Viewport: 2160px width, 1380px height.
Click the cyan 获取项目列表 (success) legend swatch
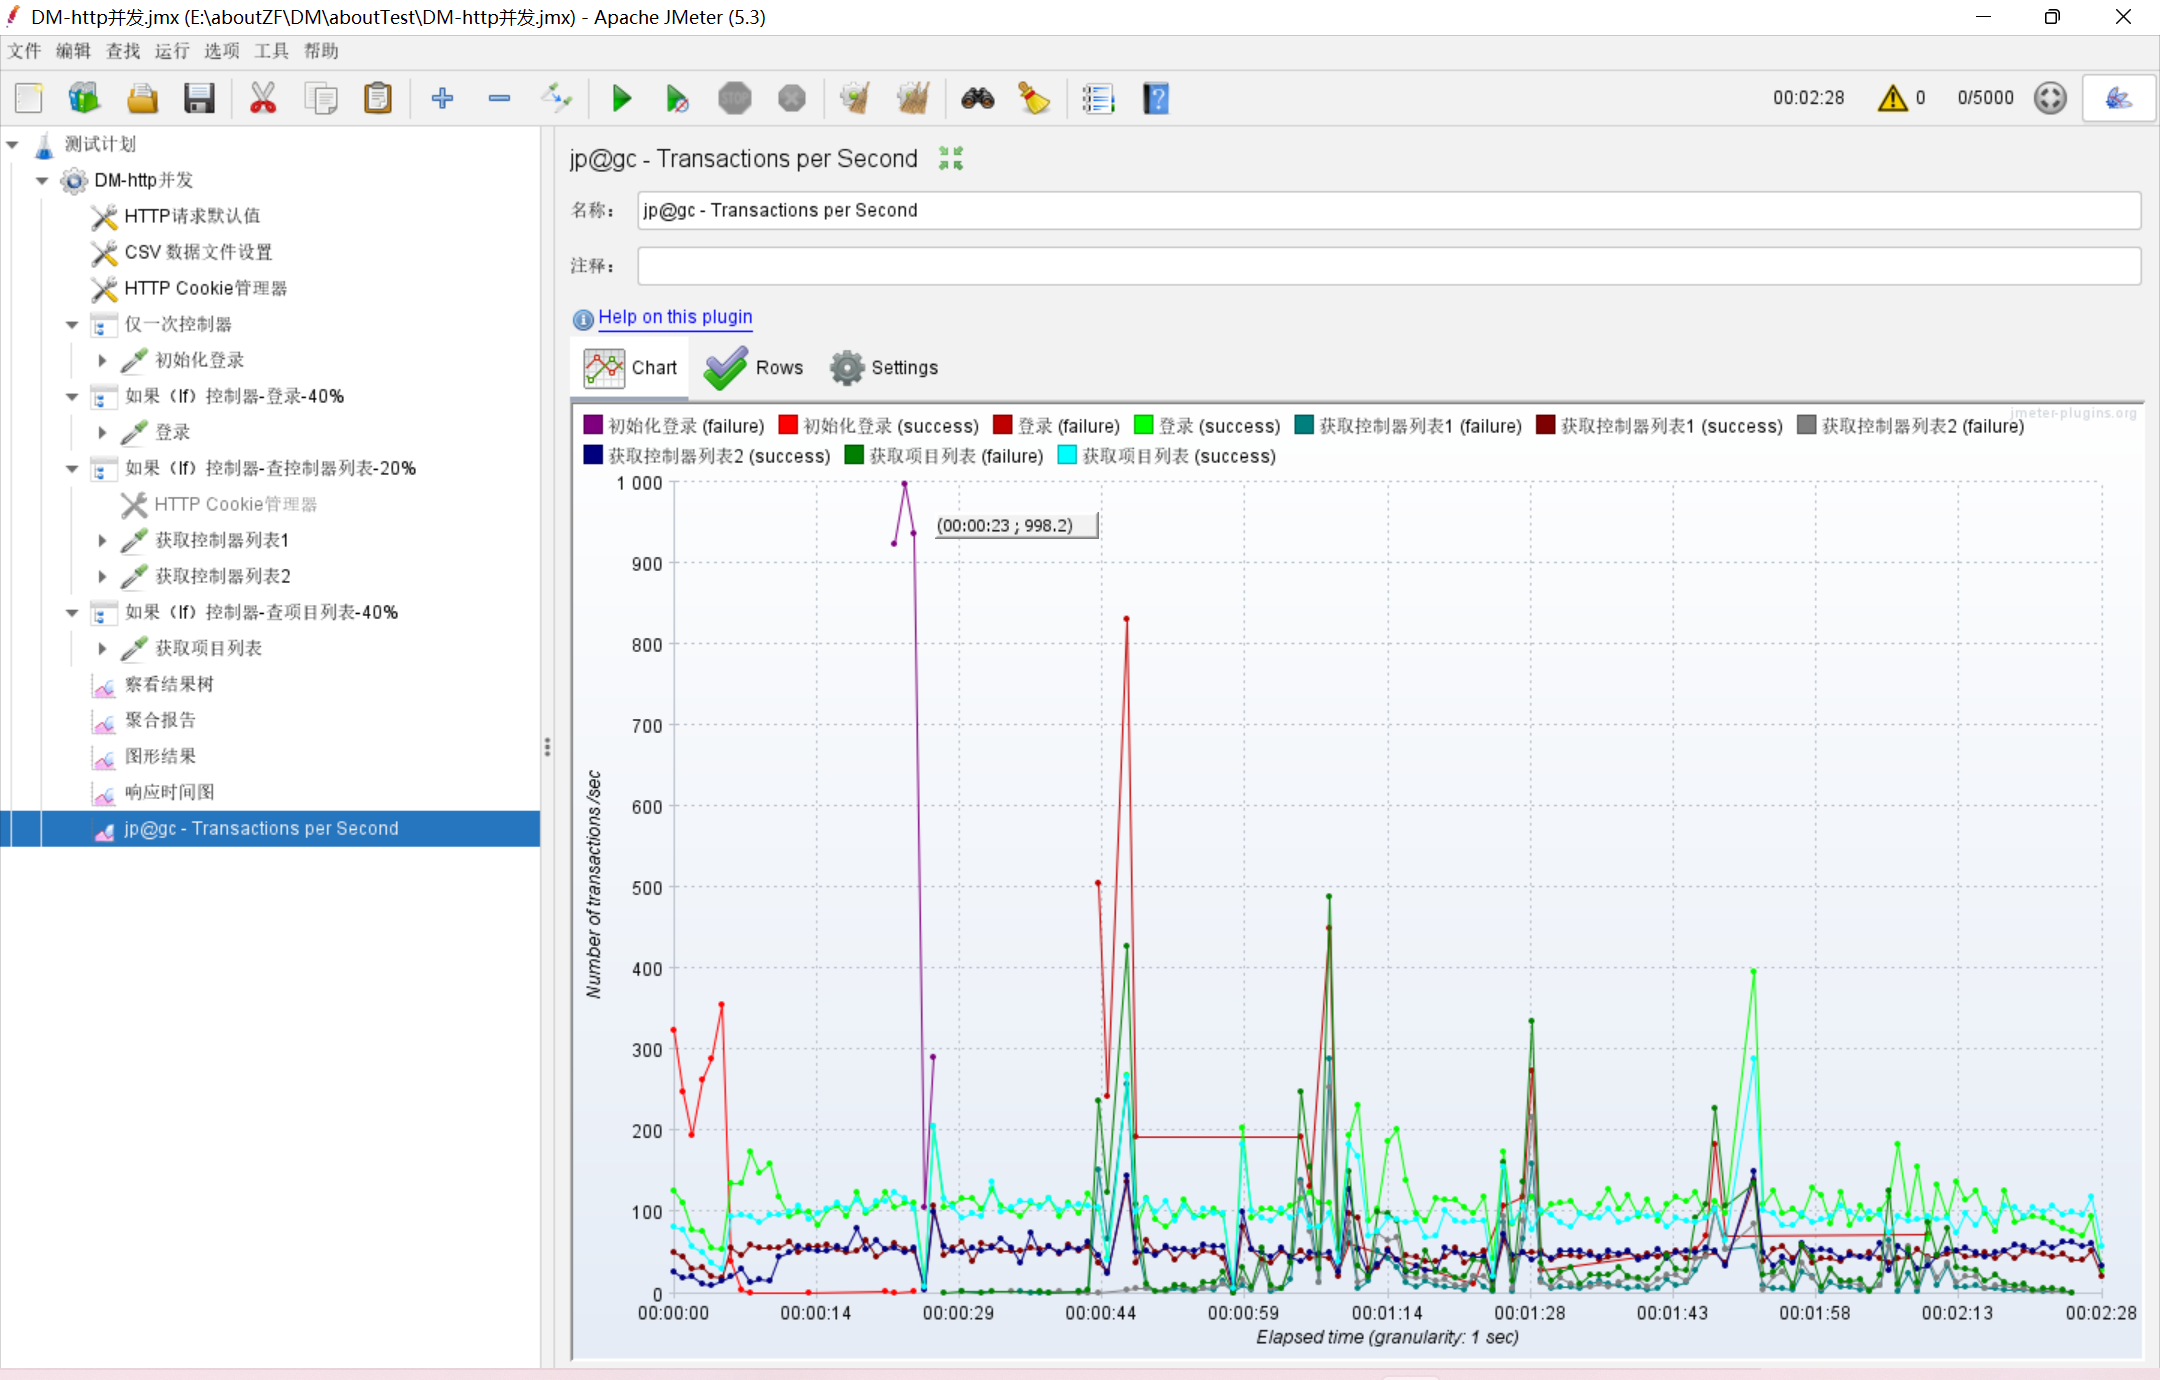(x=1067, y=456)
